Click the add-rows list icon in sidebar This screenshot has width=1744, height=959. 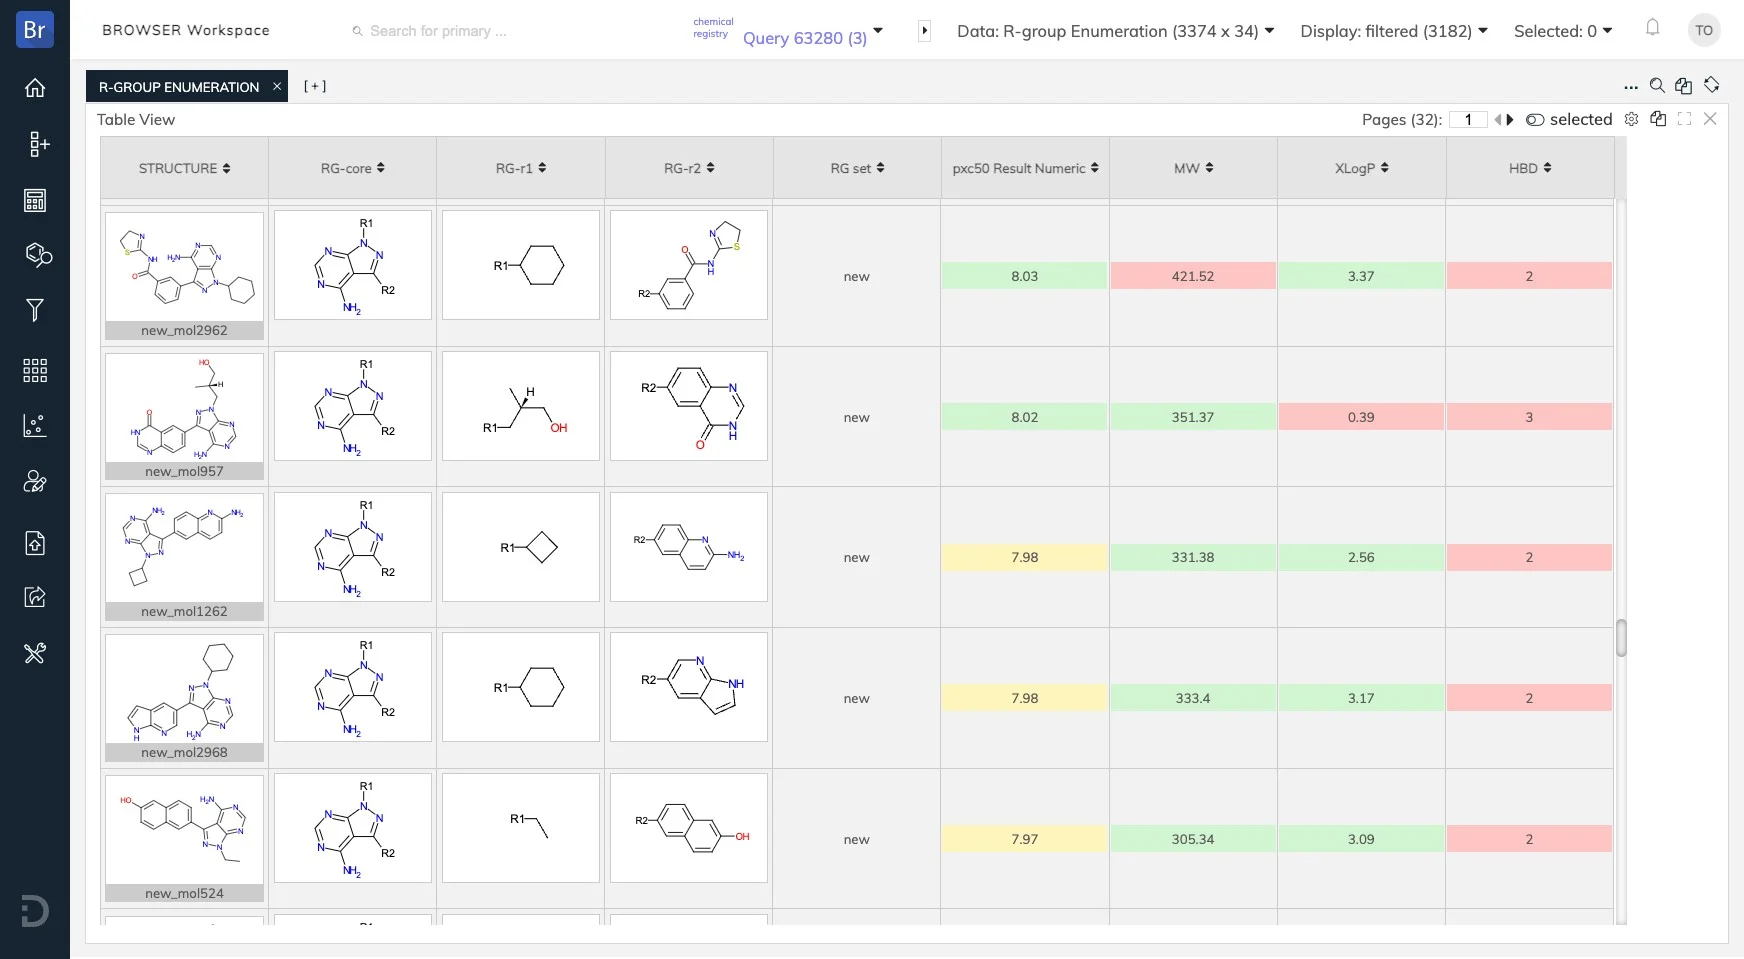pyautogui.click(x=38, y=144)
